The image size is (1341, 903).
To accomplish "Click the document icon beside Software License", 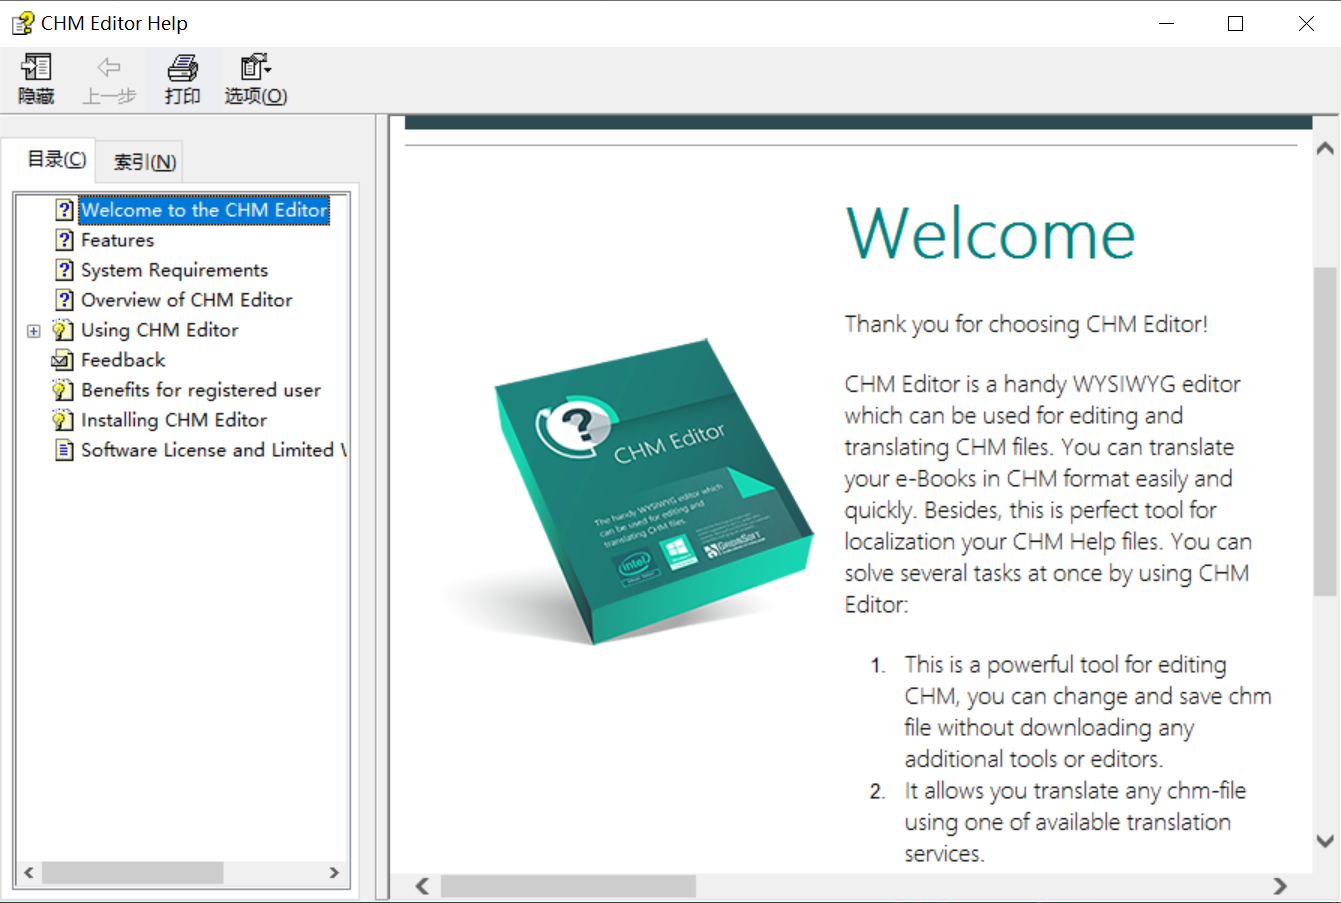I will pyautogui.click(x=64, y=450).
